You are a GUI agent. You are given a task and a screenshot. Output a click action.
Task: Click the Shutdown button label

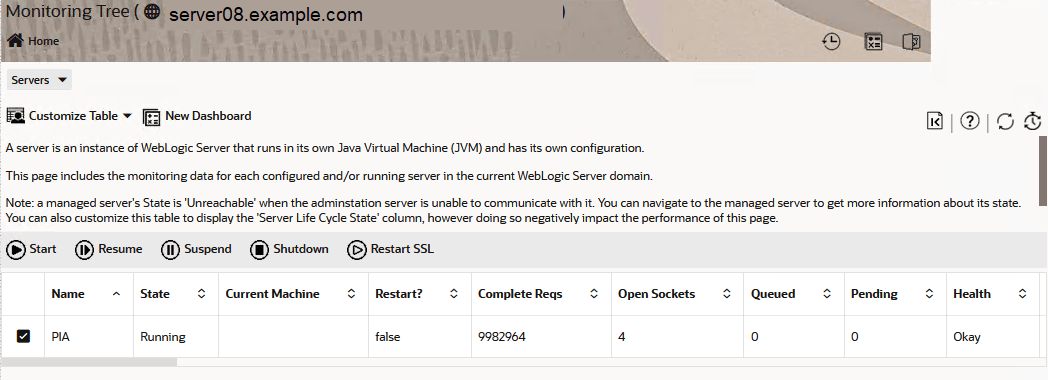(x=301, y=249)
